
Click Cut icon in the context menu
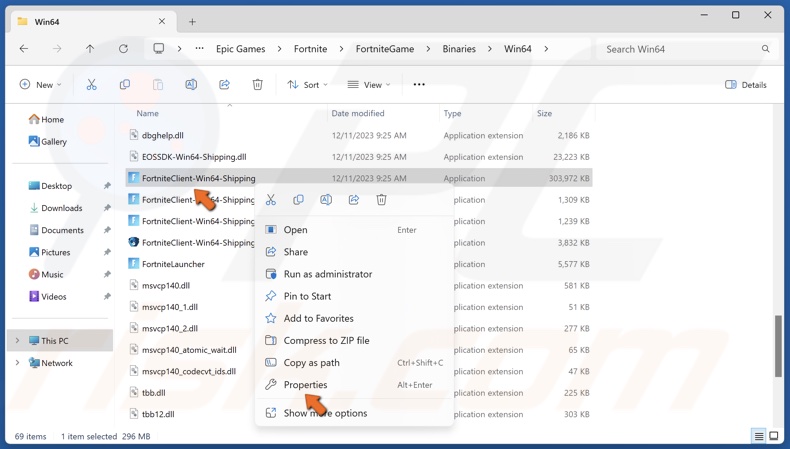[271, 200]
